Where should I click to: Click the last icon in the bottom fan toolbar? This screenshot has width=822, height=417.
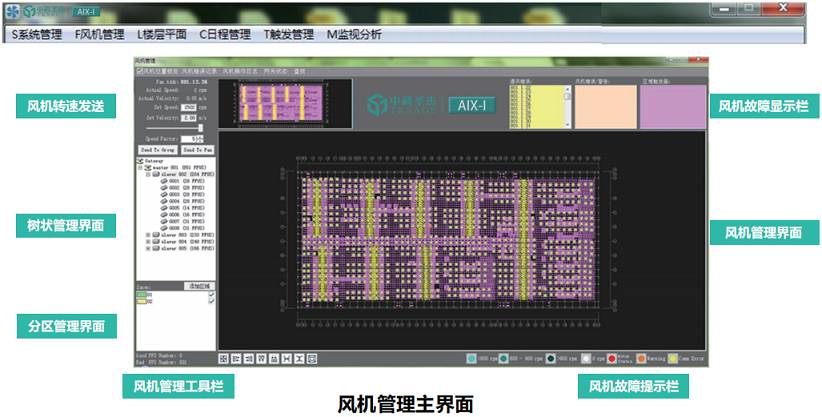pos(312,357)
